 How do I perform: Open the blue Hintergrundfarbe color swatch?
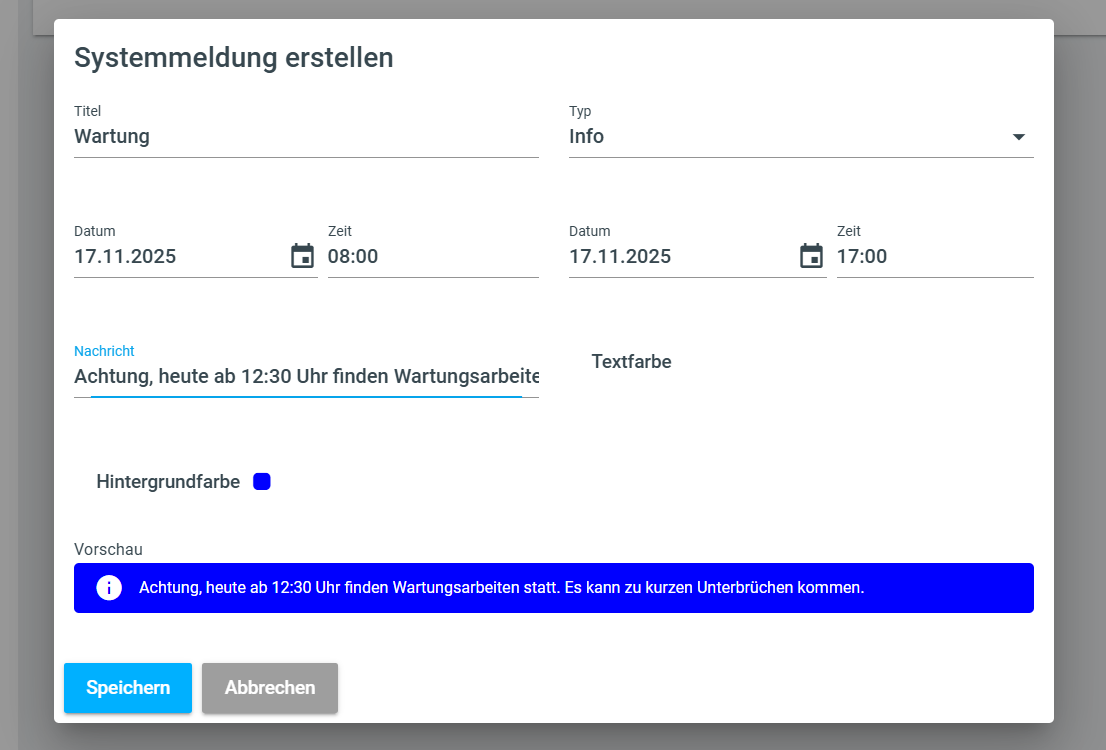click(x=262, y=482)
